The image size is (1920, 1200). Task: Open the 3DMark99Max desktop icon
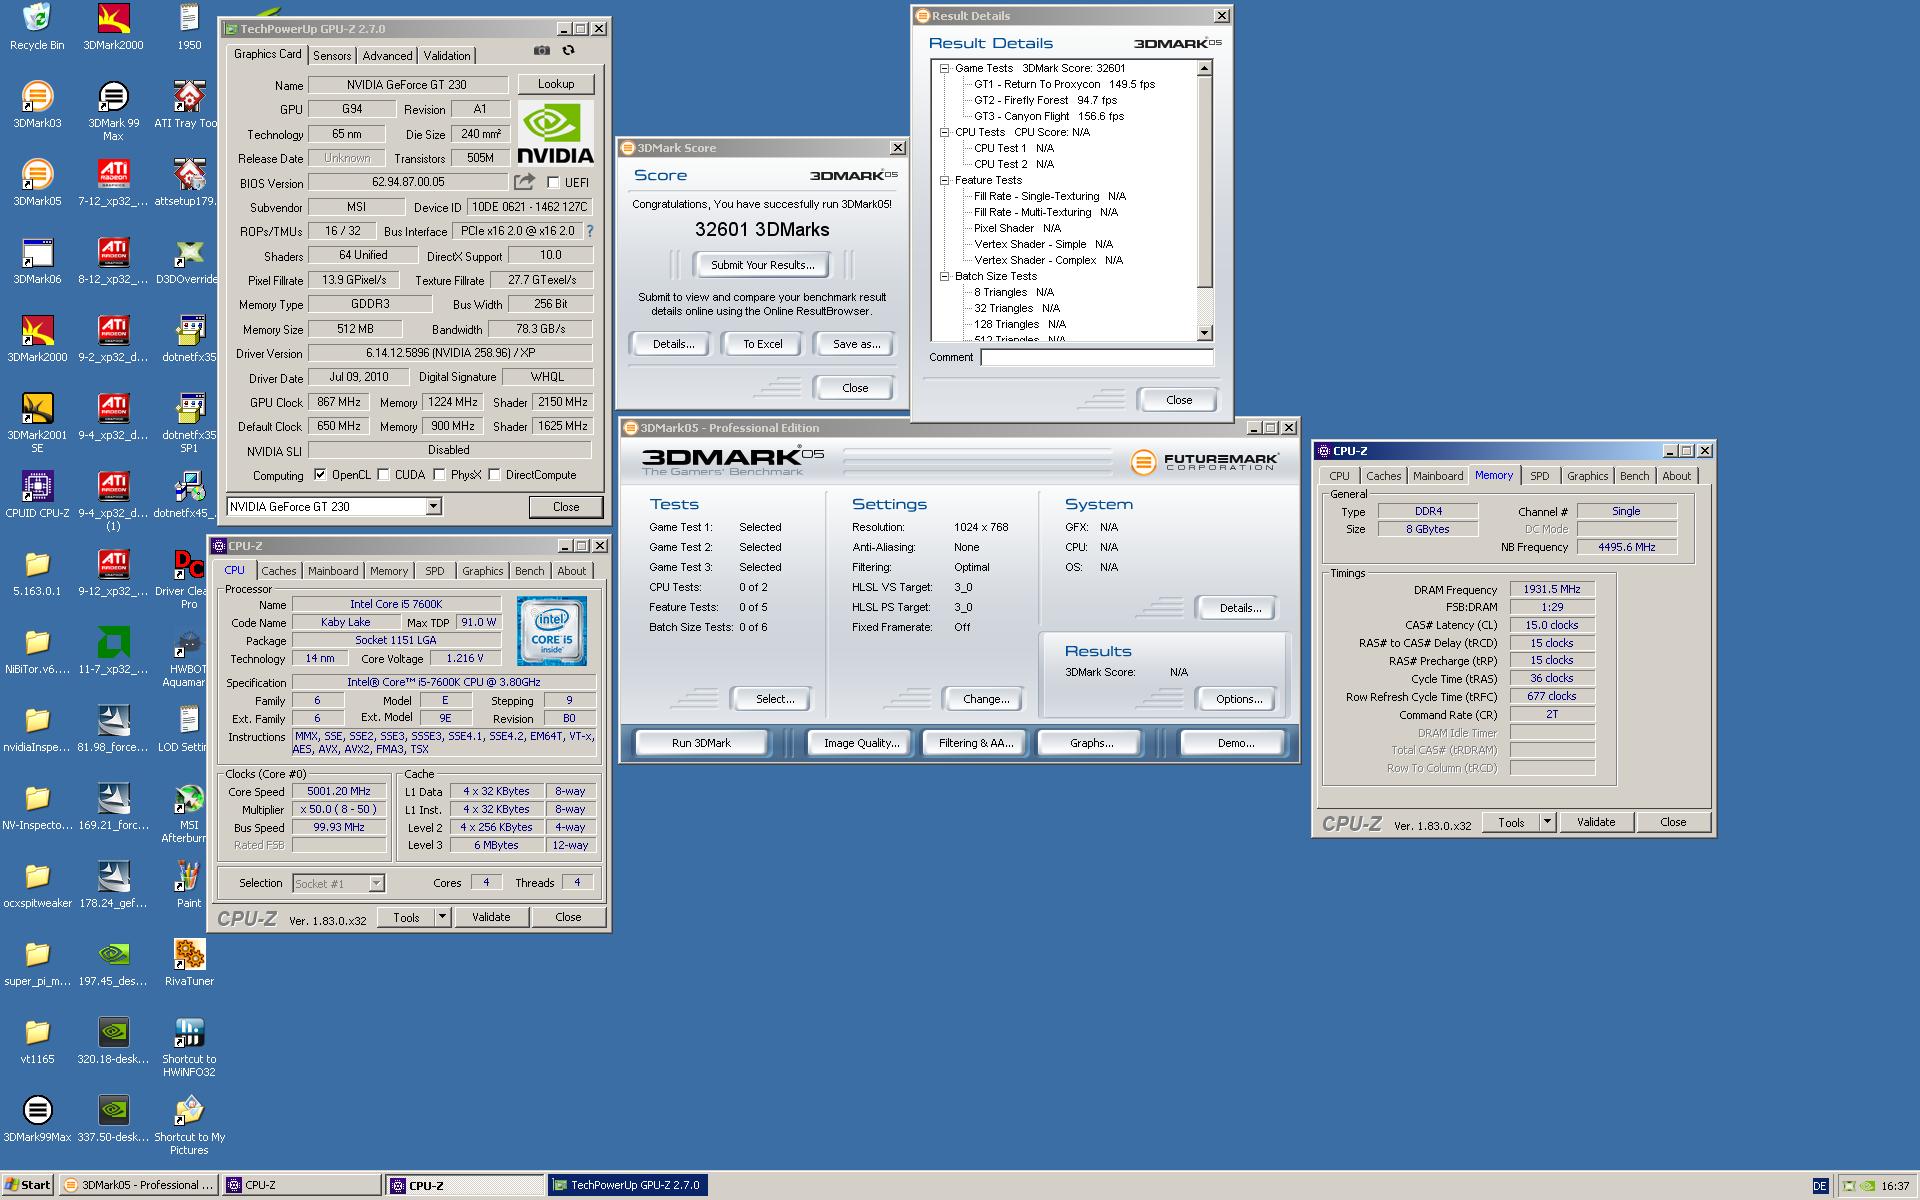[x=37, y=1118]
